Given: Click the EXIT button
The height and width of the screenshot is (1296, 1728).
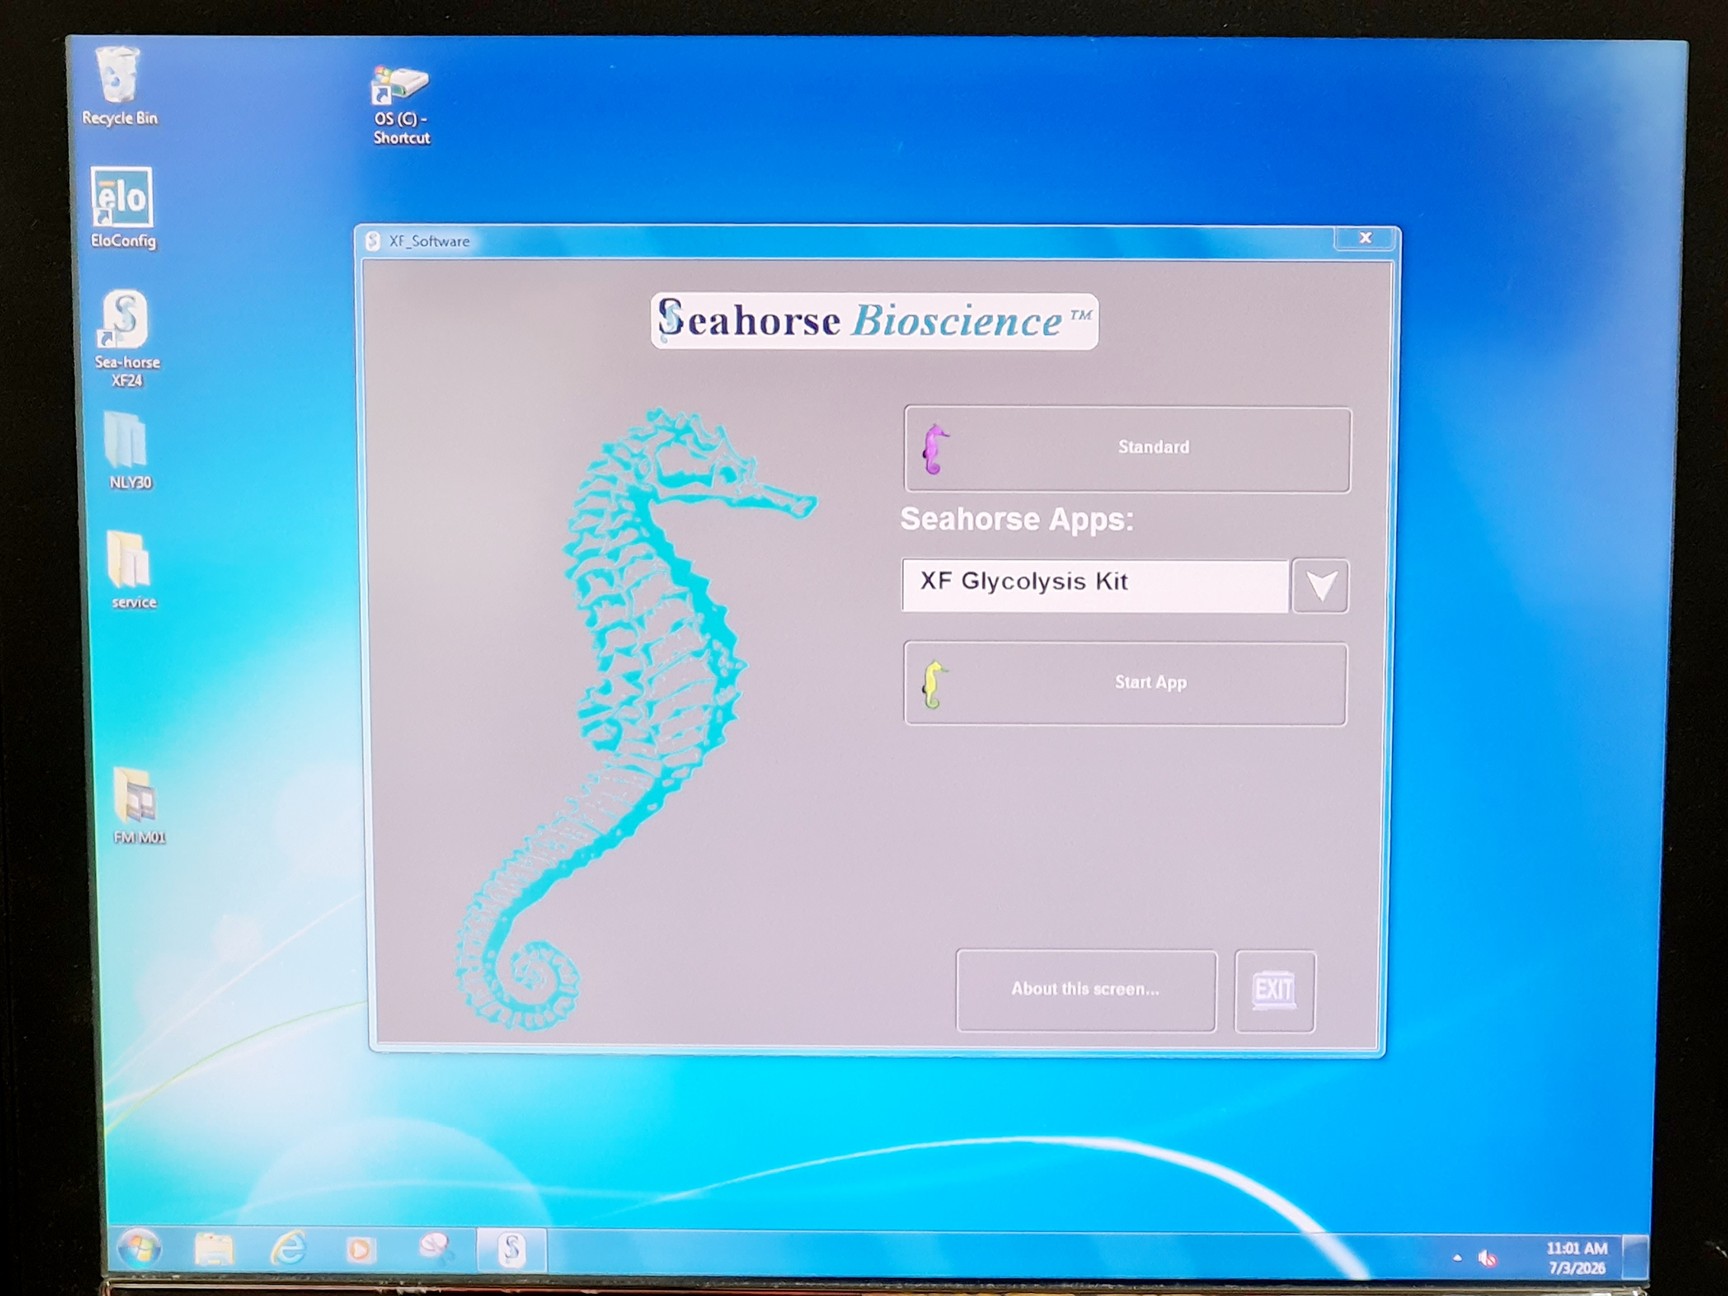Looking at the screenshot, I should click(x=1275, y=991).
